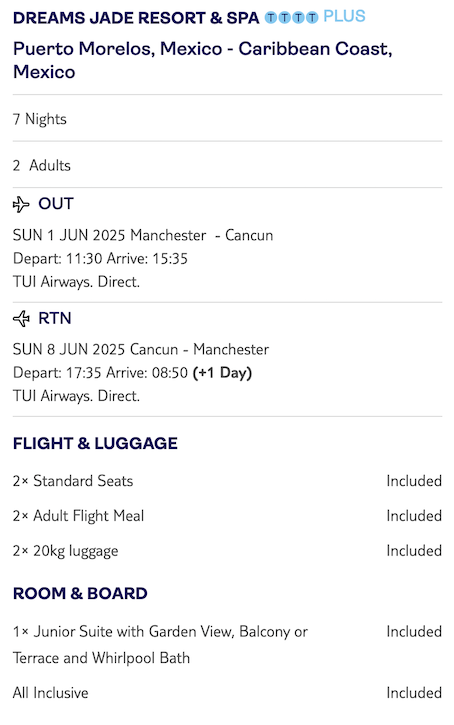Click the third T rating icon
The width and height of the screenshot is (454, 725).
click(x=299, y=18)
